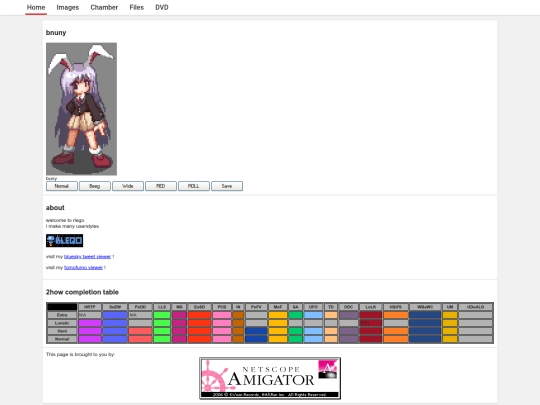The height and width of the screenshot is (405, 540).
Task: Open the Home tab
Action: pyautogui.click(x=36, y=7)
